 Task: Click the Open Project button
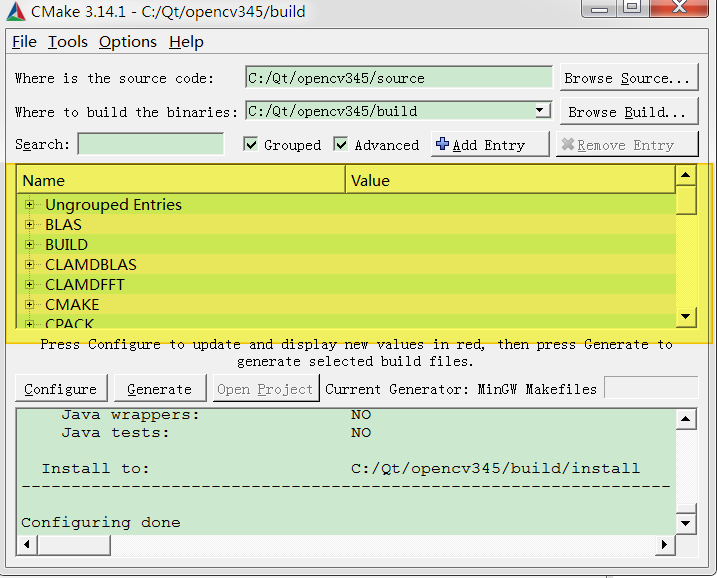[x=266, y=389]
